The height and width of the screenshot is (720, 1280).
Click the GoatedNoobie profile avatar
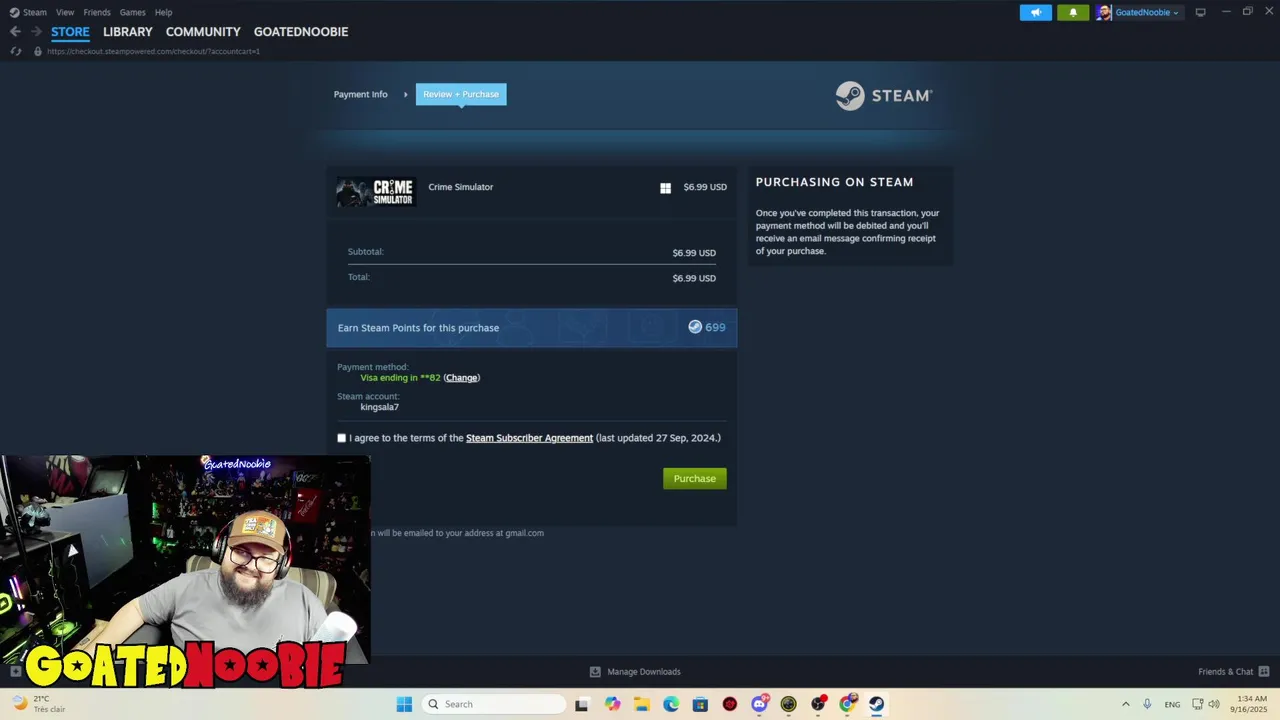tap(1104, 12)
